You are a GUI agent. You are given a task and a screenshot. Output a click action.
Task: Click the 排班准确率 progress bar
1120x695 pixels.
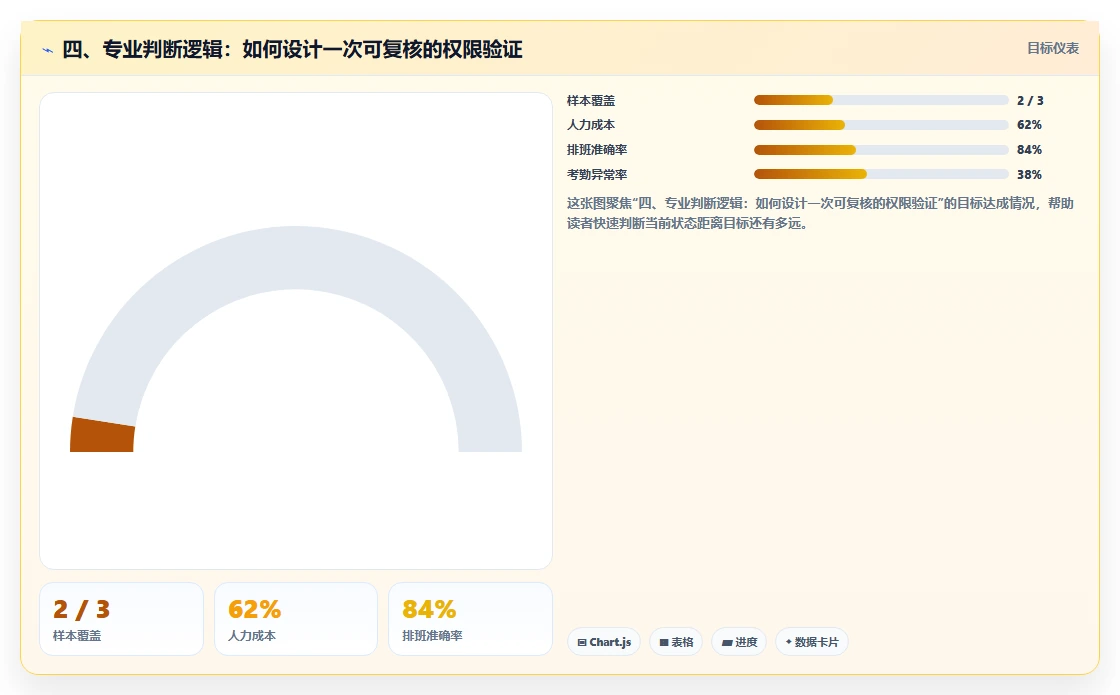click(x=881, y=150)
